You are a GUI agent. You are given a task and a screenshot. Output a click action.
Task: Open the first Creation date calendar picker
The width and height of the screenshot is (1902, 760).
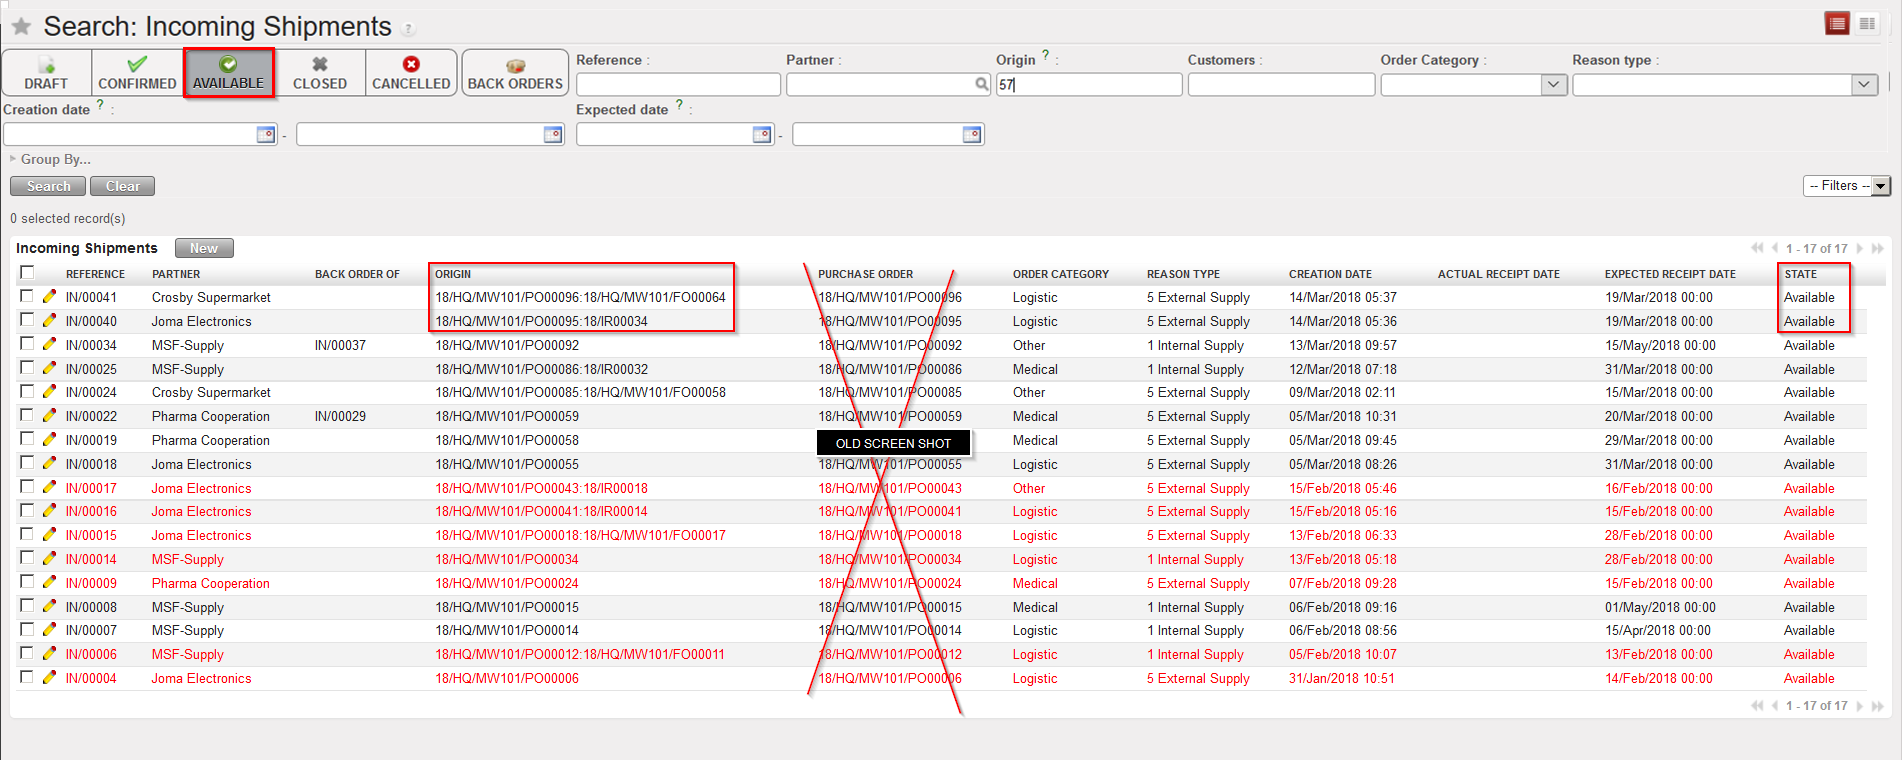266,134
